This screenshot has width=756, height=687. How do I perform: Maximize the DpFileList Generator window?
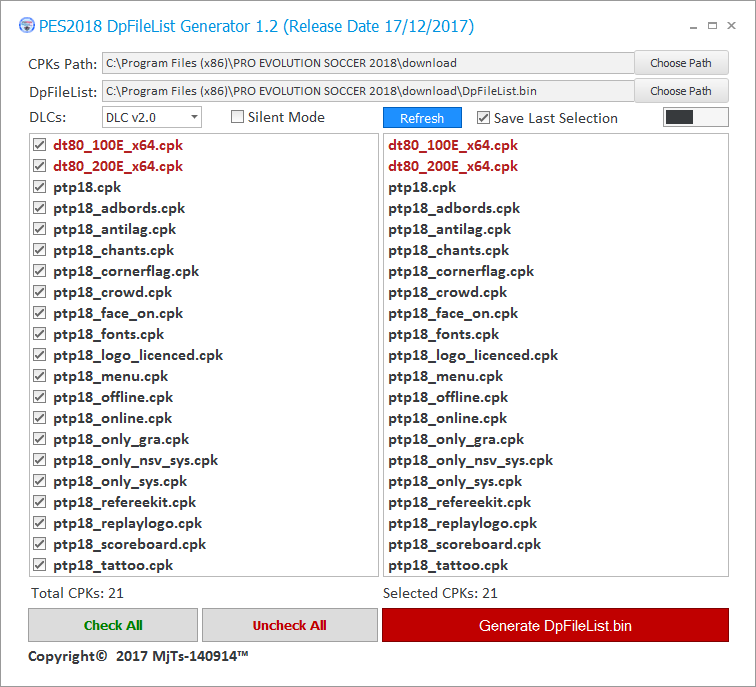tap(712, 26)
